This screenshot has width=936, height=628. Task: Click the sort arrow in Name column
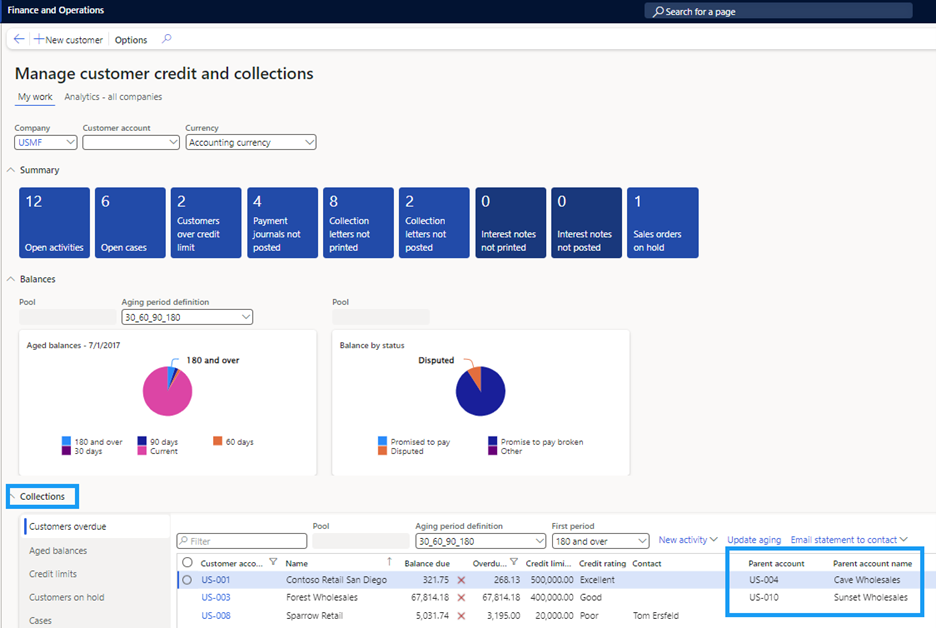tap(389, 562)
